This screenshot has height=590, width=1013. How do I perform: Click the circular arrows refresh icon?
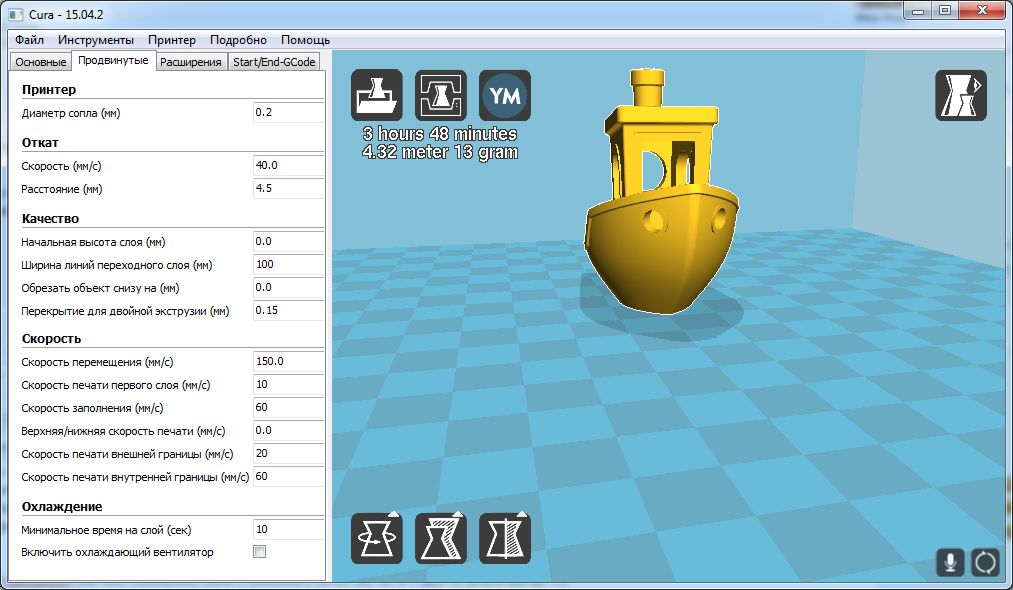985,562
